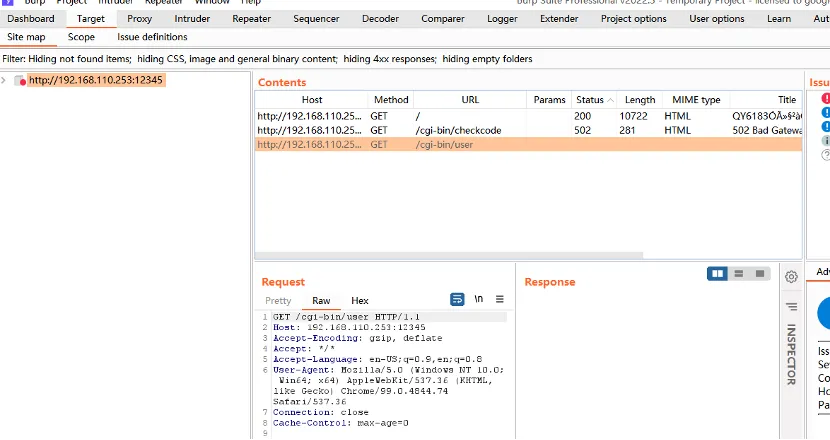830x440 pixels.
Task: Select the /cgi-bin/checkcode row
Action: pos(458,130)
